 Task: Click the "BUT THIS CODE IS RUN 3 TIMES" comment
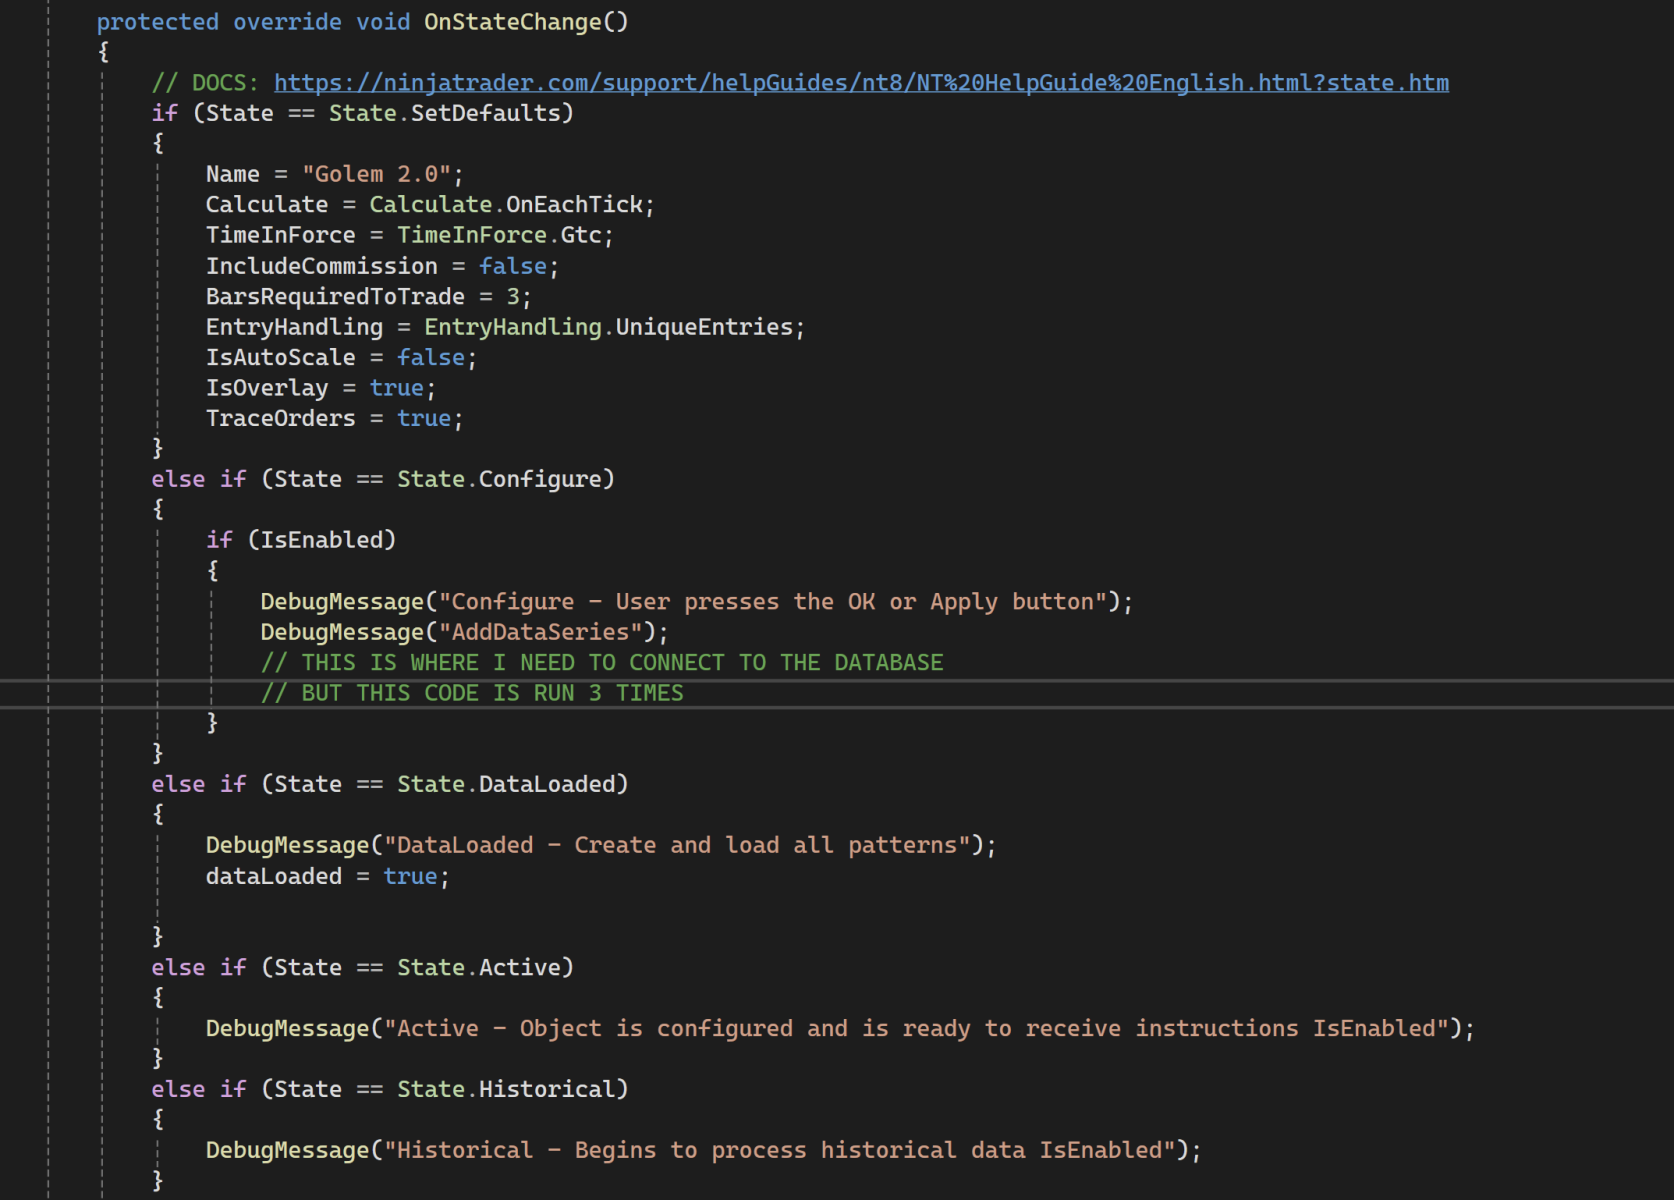pyautogui.click(x=472, y=693)
